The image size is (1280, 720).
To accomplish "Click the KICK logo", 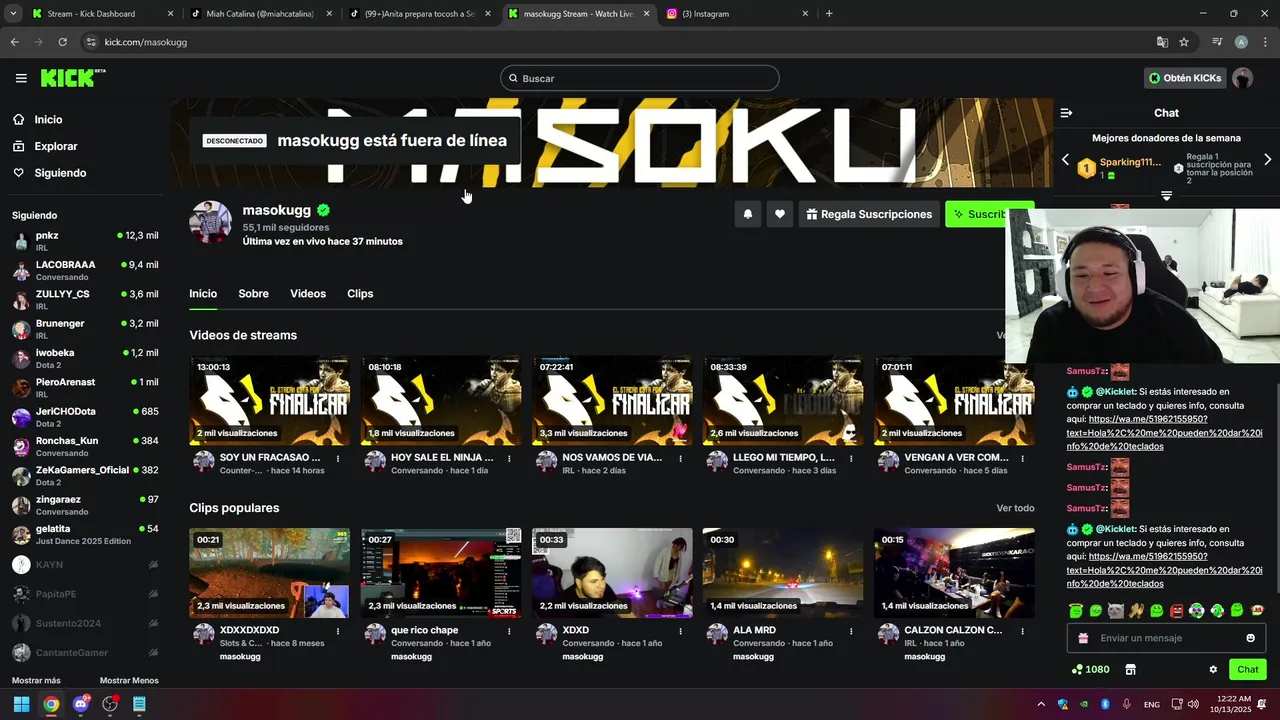I will [x=73, y=78].
